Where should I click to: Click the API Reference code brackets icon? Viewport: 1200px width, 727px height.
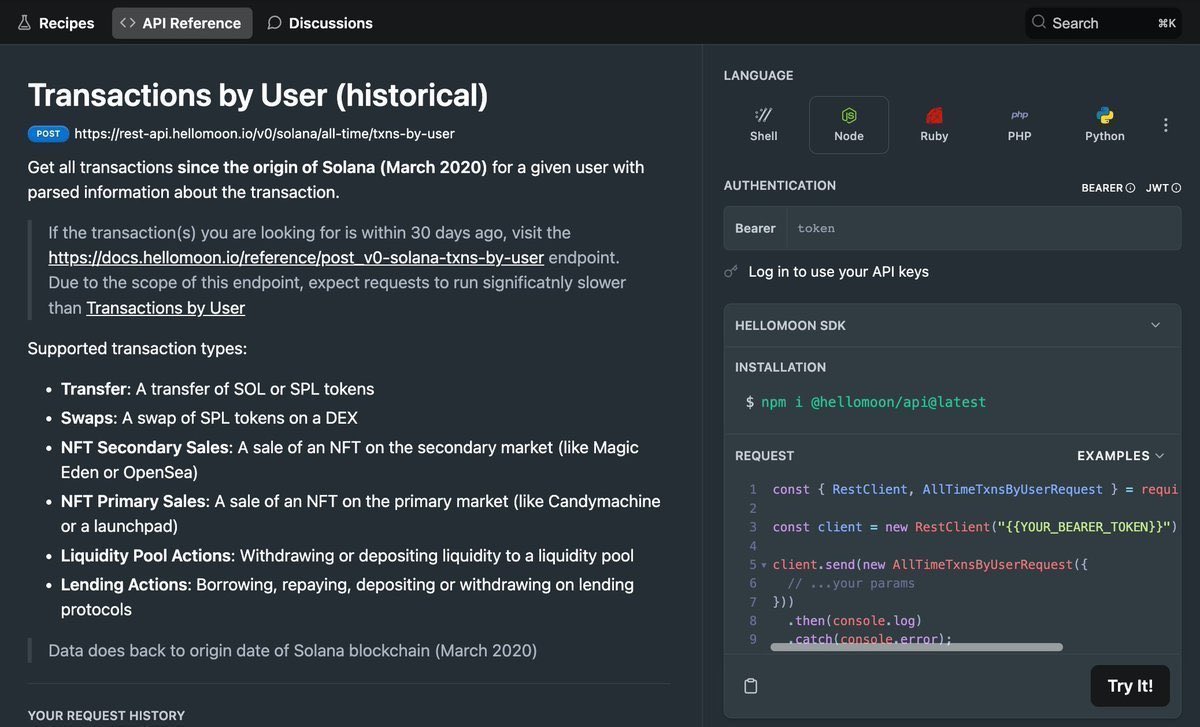tap(127, 23)
